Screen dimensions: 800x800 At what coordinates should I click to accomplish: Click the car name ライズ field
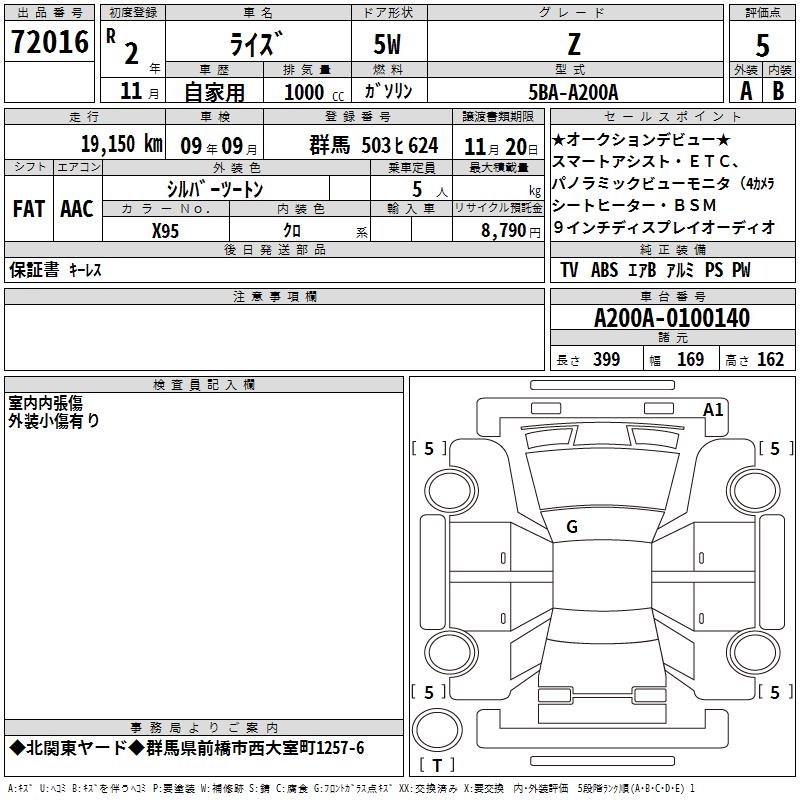[257, 45]
